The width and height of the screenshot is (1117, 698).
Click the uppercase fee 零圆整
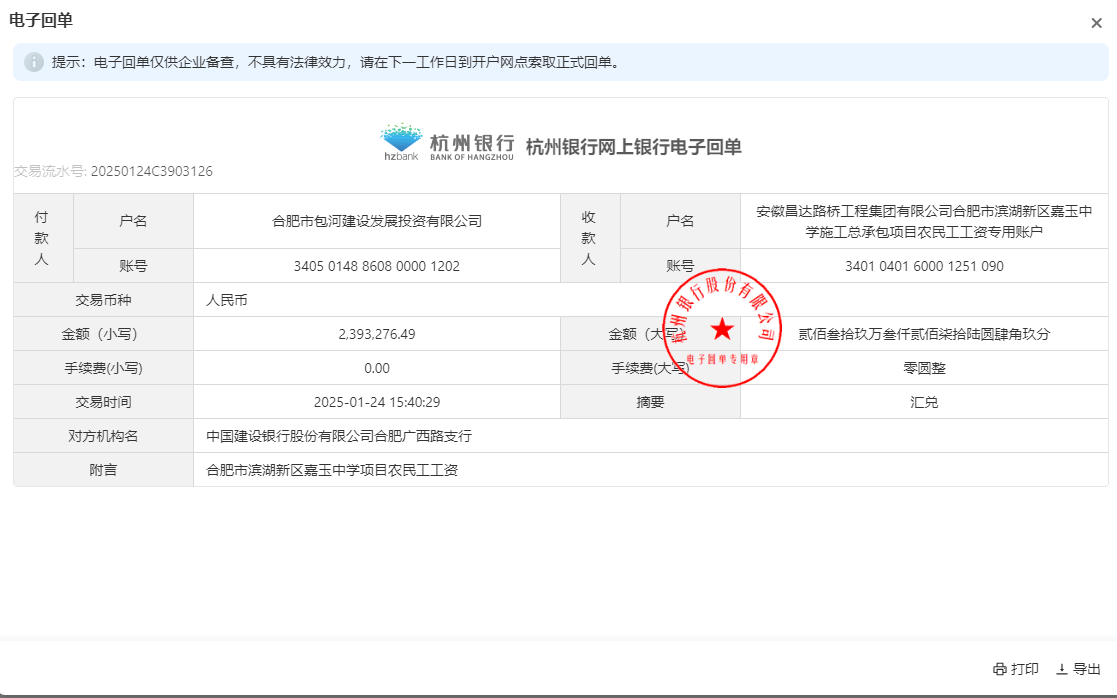tap(924, 368)
